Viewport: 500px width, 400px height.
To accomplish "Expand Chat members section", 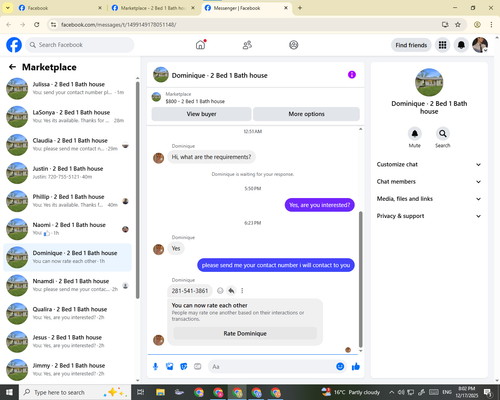I will tap(429, 182).
